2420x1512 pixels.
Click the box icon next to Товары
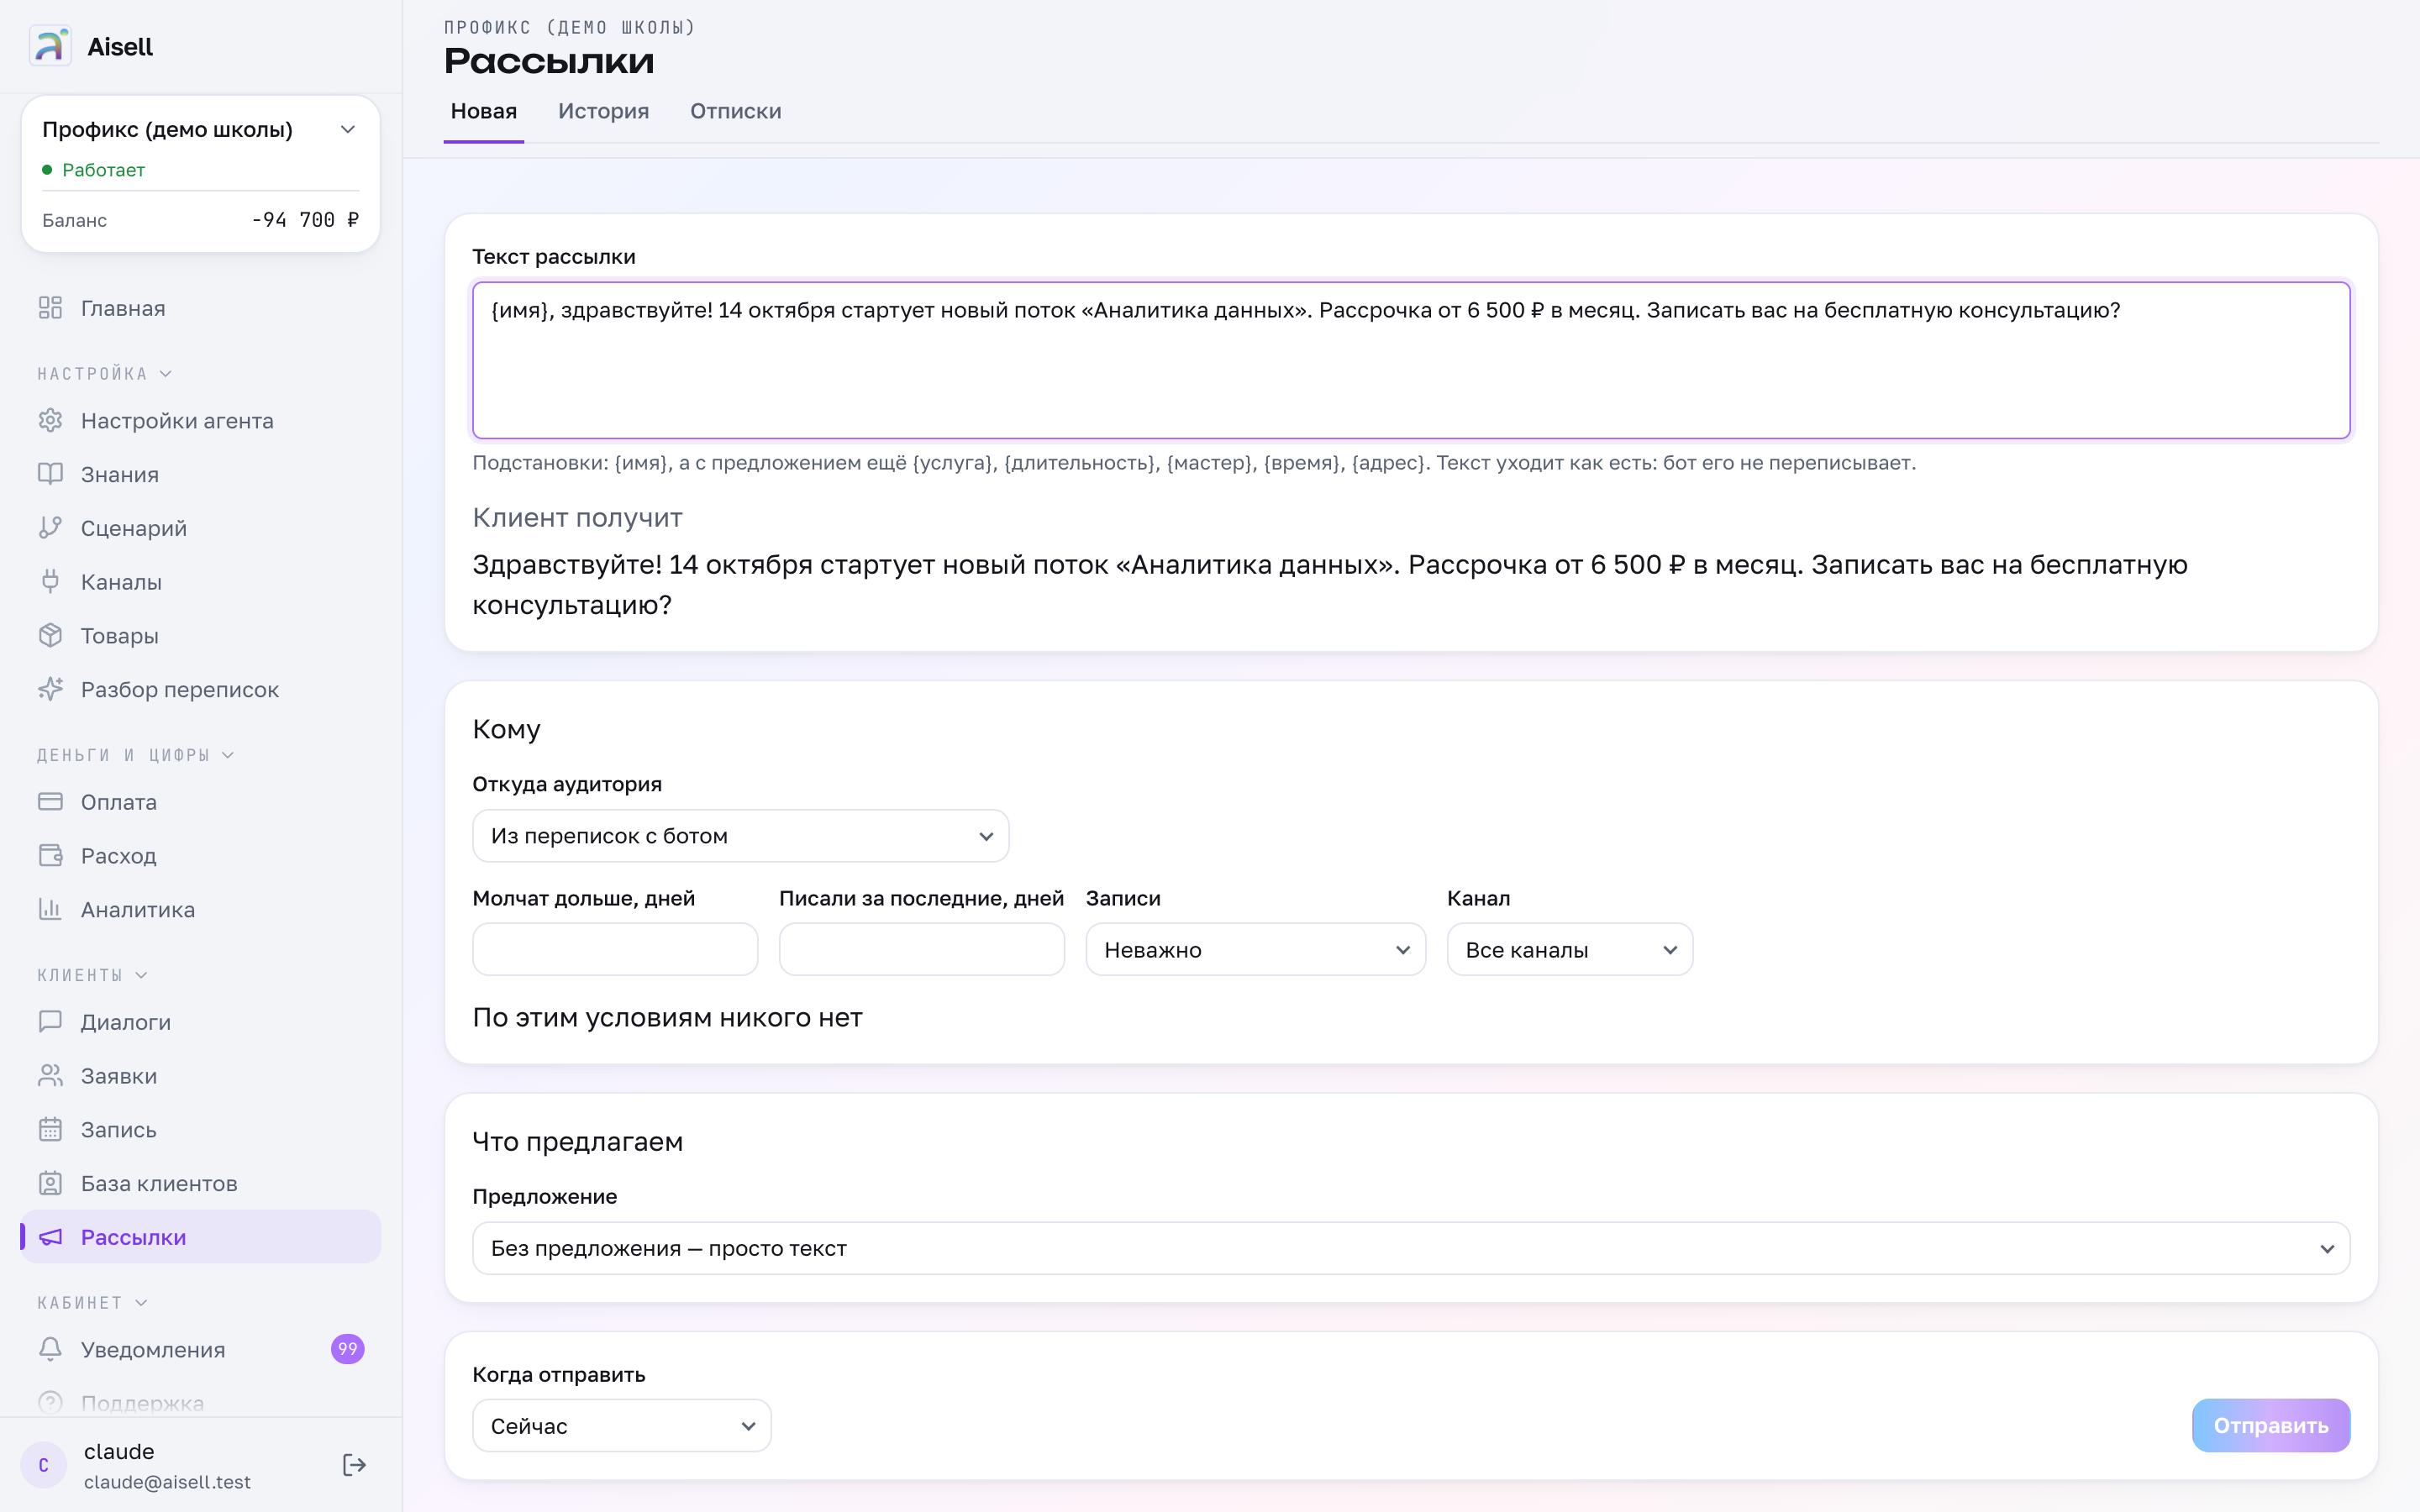[50, 636]
